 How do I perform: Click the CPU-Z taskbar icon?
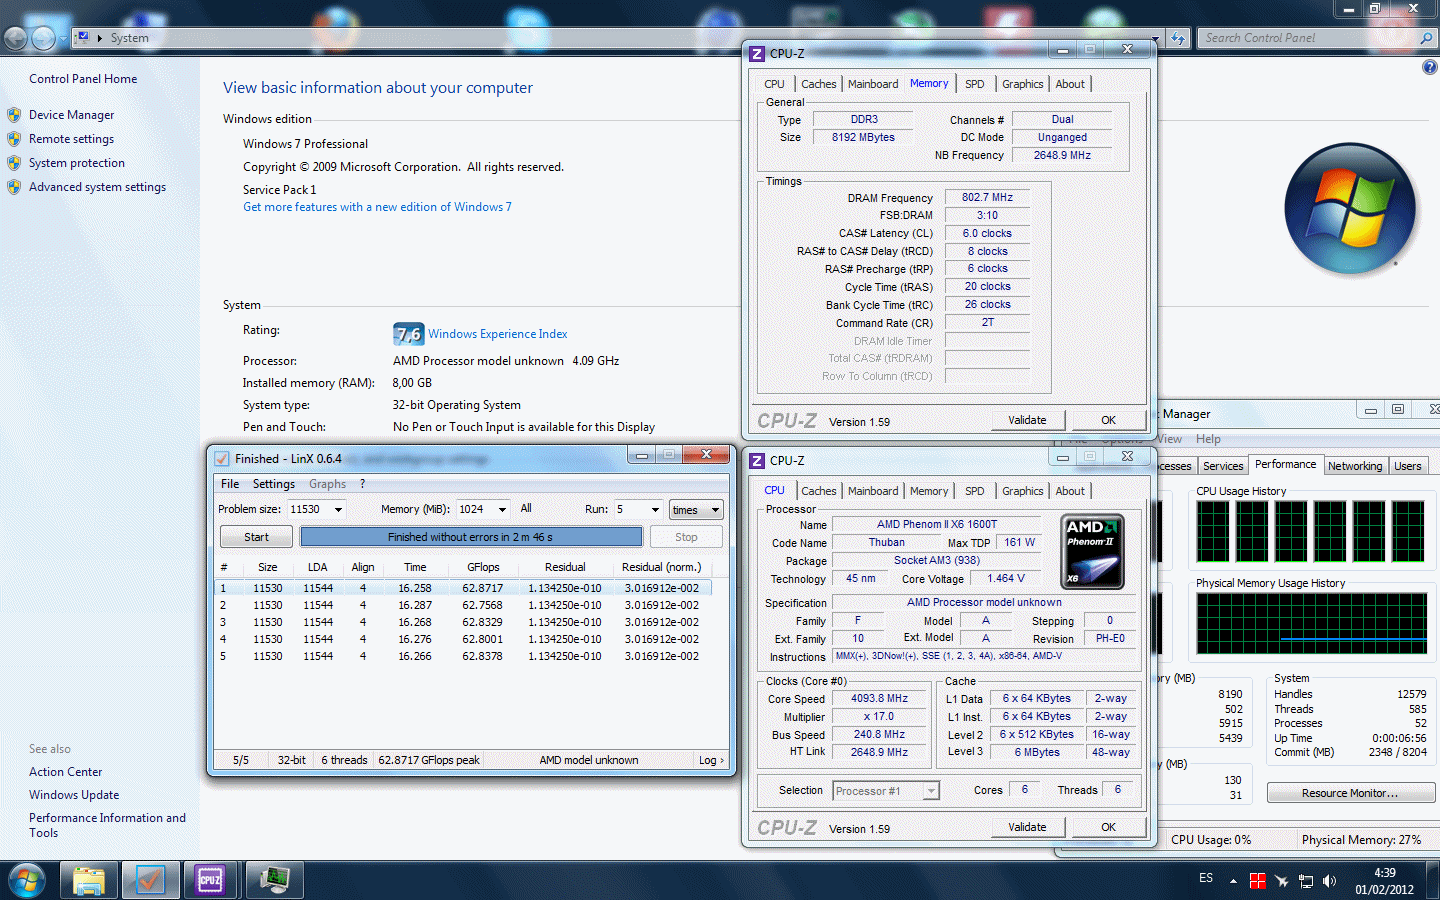tap(211, 881)
